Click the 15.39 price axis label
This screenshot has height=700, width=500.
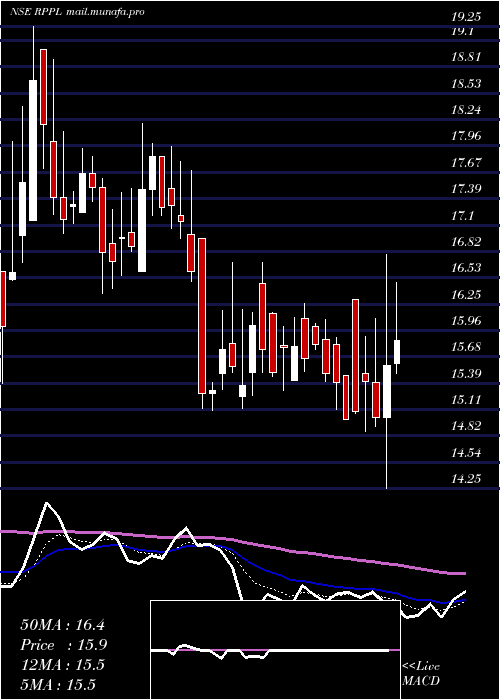[466, 373]
